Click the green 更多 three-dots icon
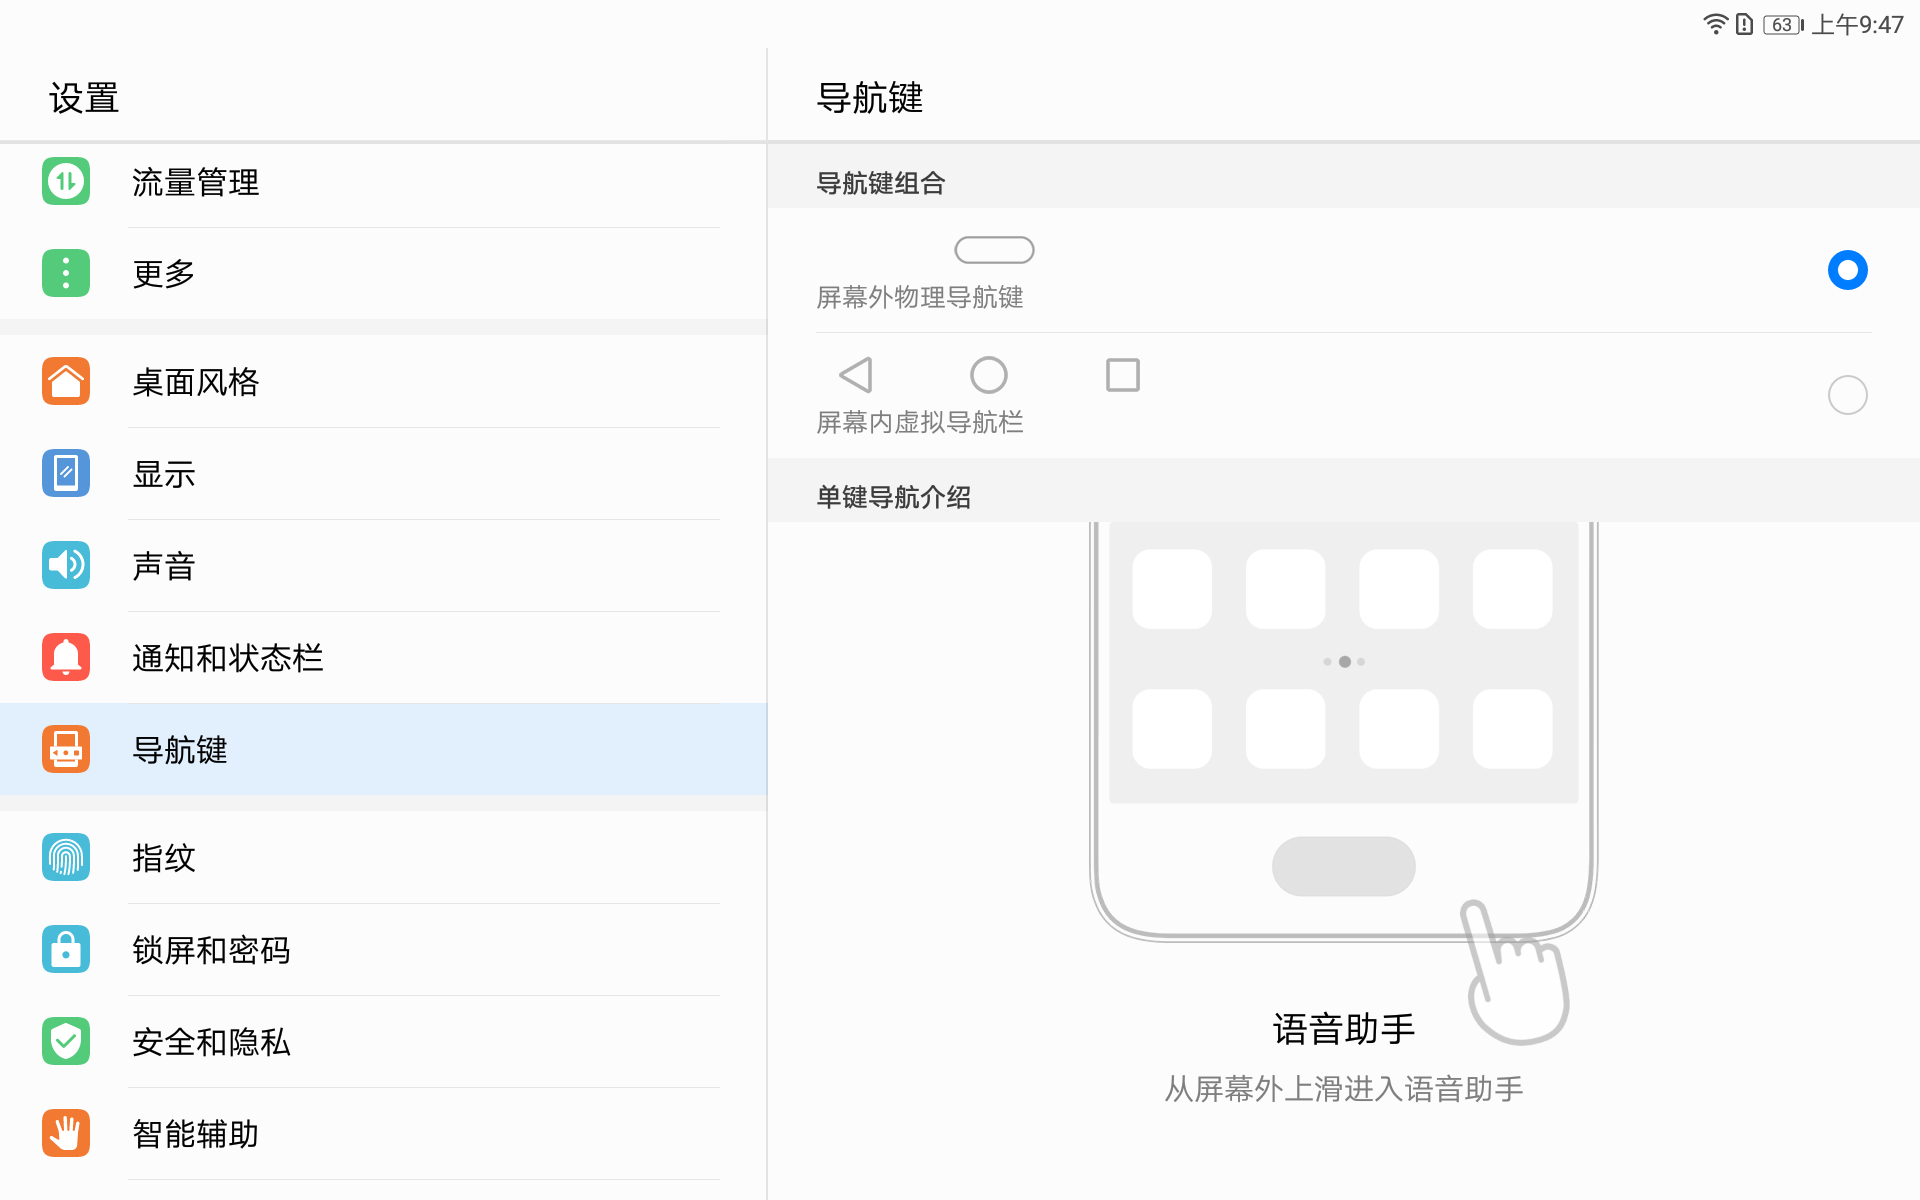Image resolution: width=1920 pixels, height=1200 pixels. point(66,273)
